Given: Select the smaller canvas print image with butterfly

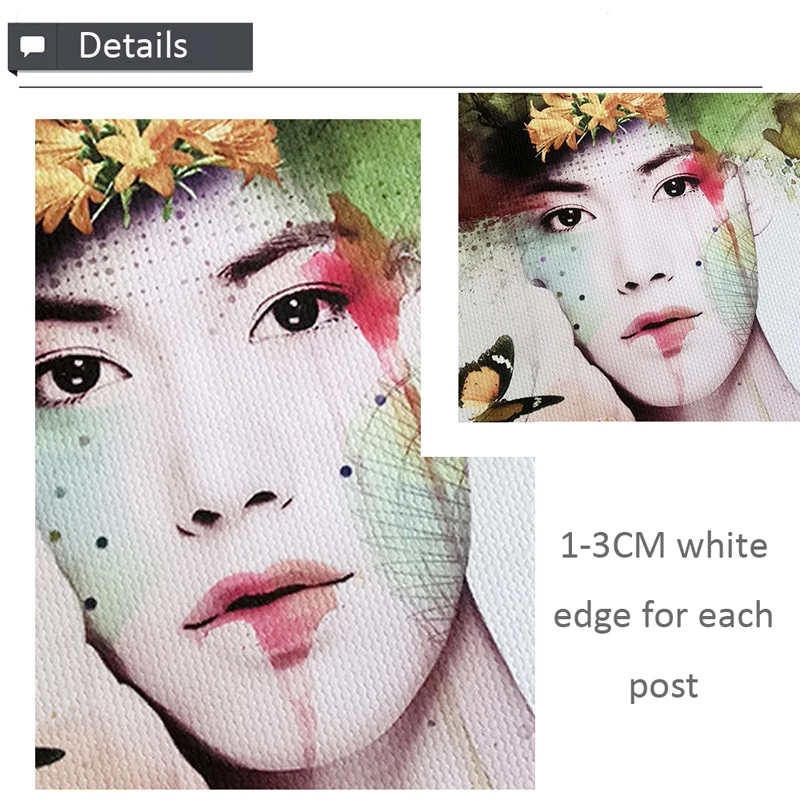Looking at the screenshot, I should (x=629, y=257).
